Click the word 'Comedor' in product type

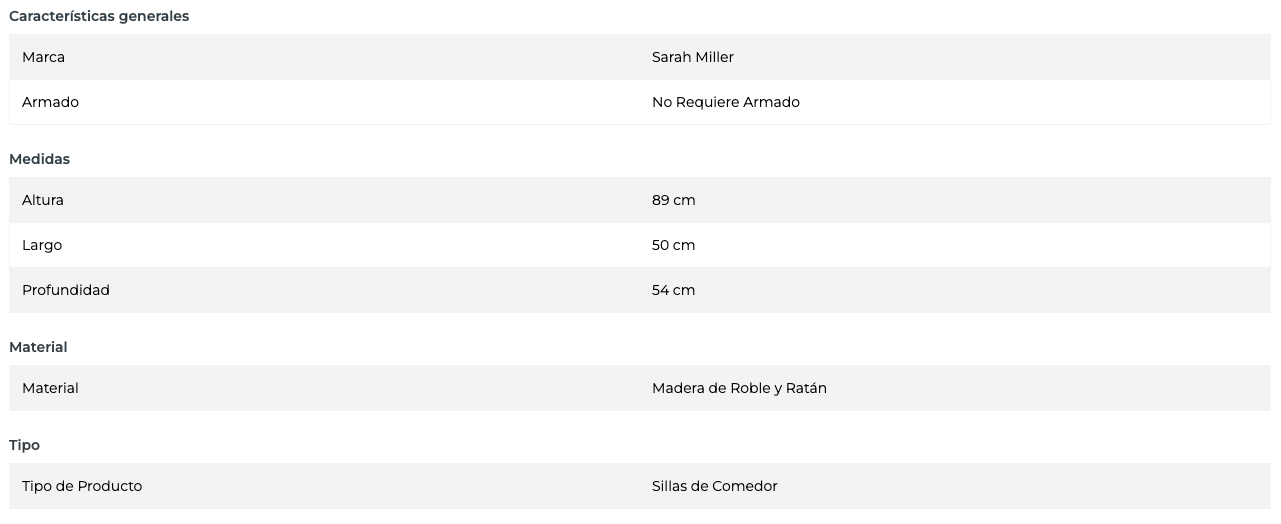pyautogui.click(x=744, y=486)
